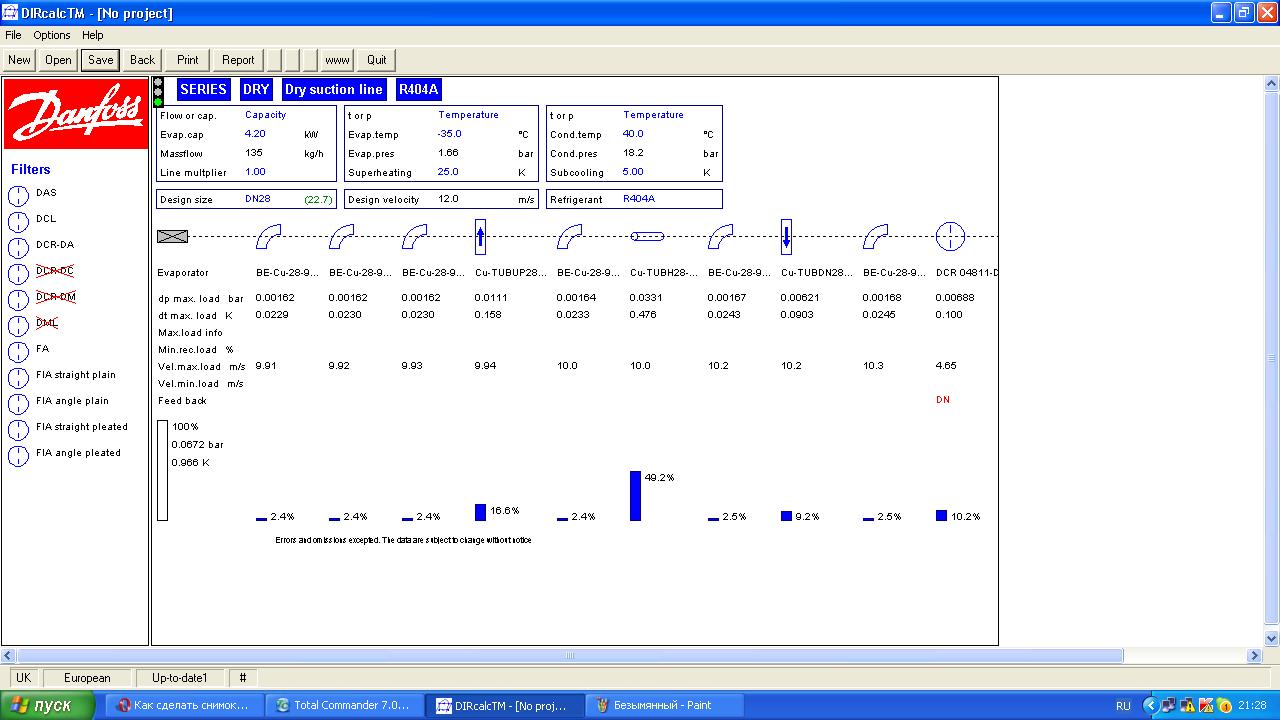This screenshot has width=1280, height=720.
Task: Click the 100% total pressure drop gauge
Action: coord(162,471)
